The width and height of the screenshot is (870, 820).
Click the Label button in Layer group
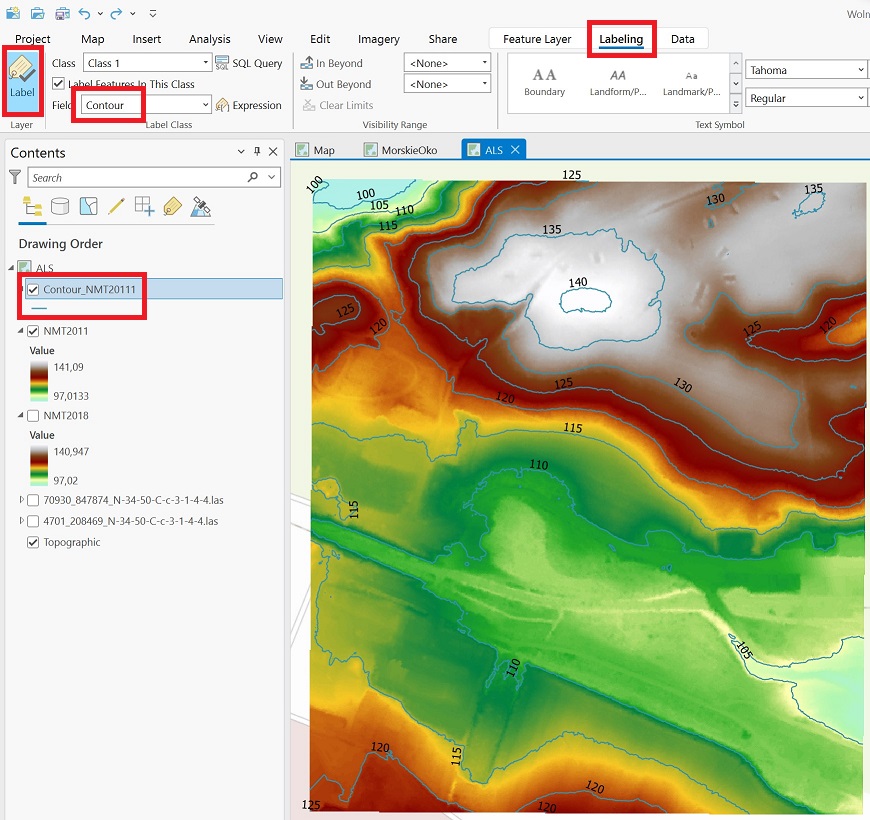pos(21,80)
